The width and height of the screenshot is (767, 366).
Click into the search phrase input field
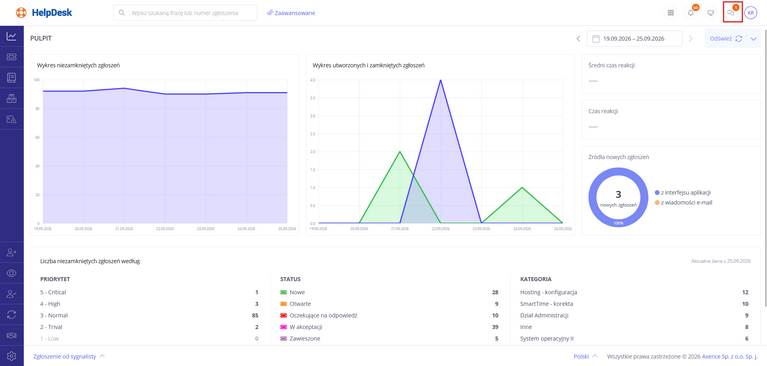tap(185, 13)
